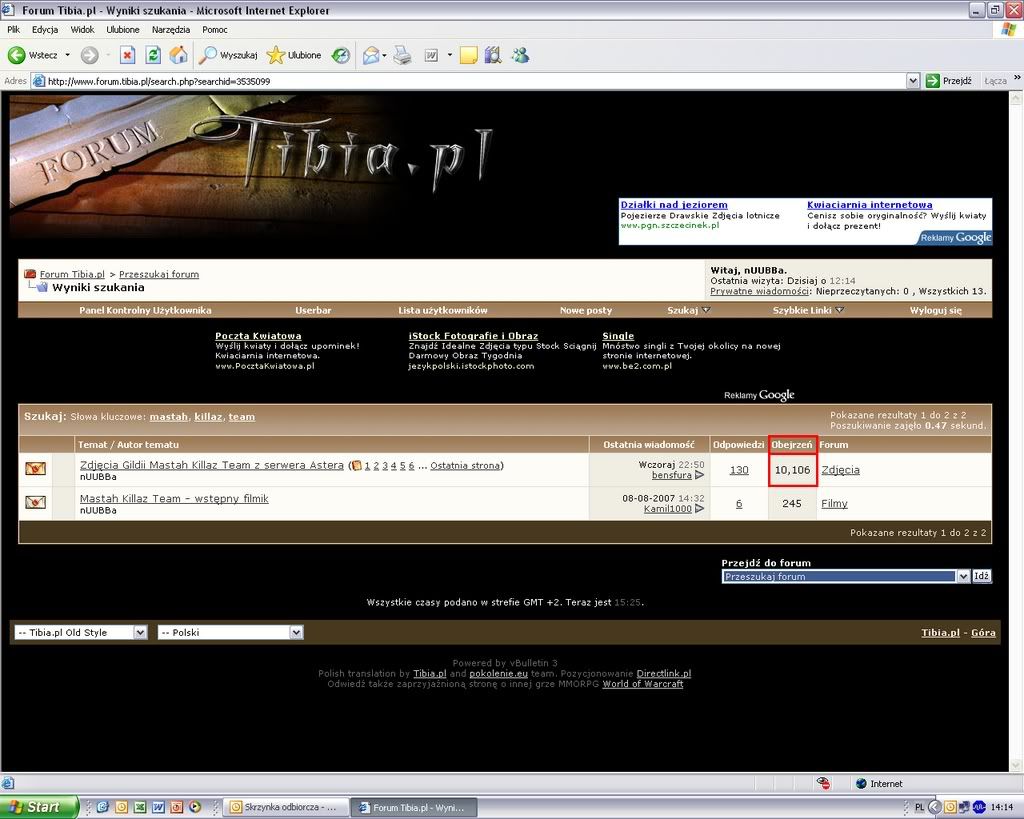Viewport: 1024px width, 819px height.
Task: Go to Ostatnia strona of the Zdjęcia thread
Action: [x=466, y=466]
